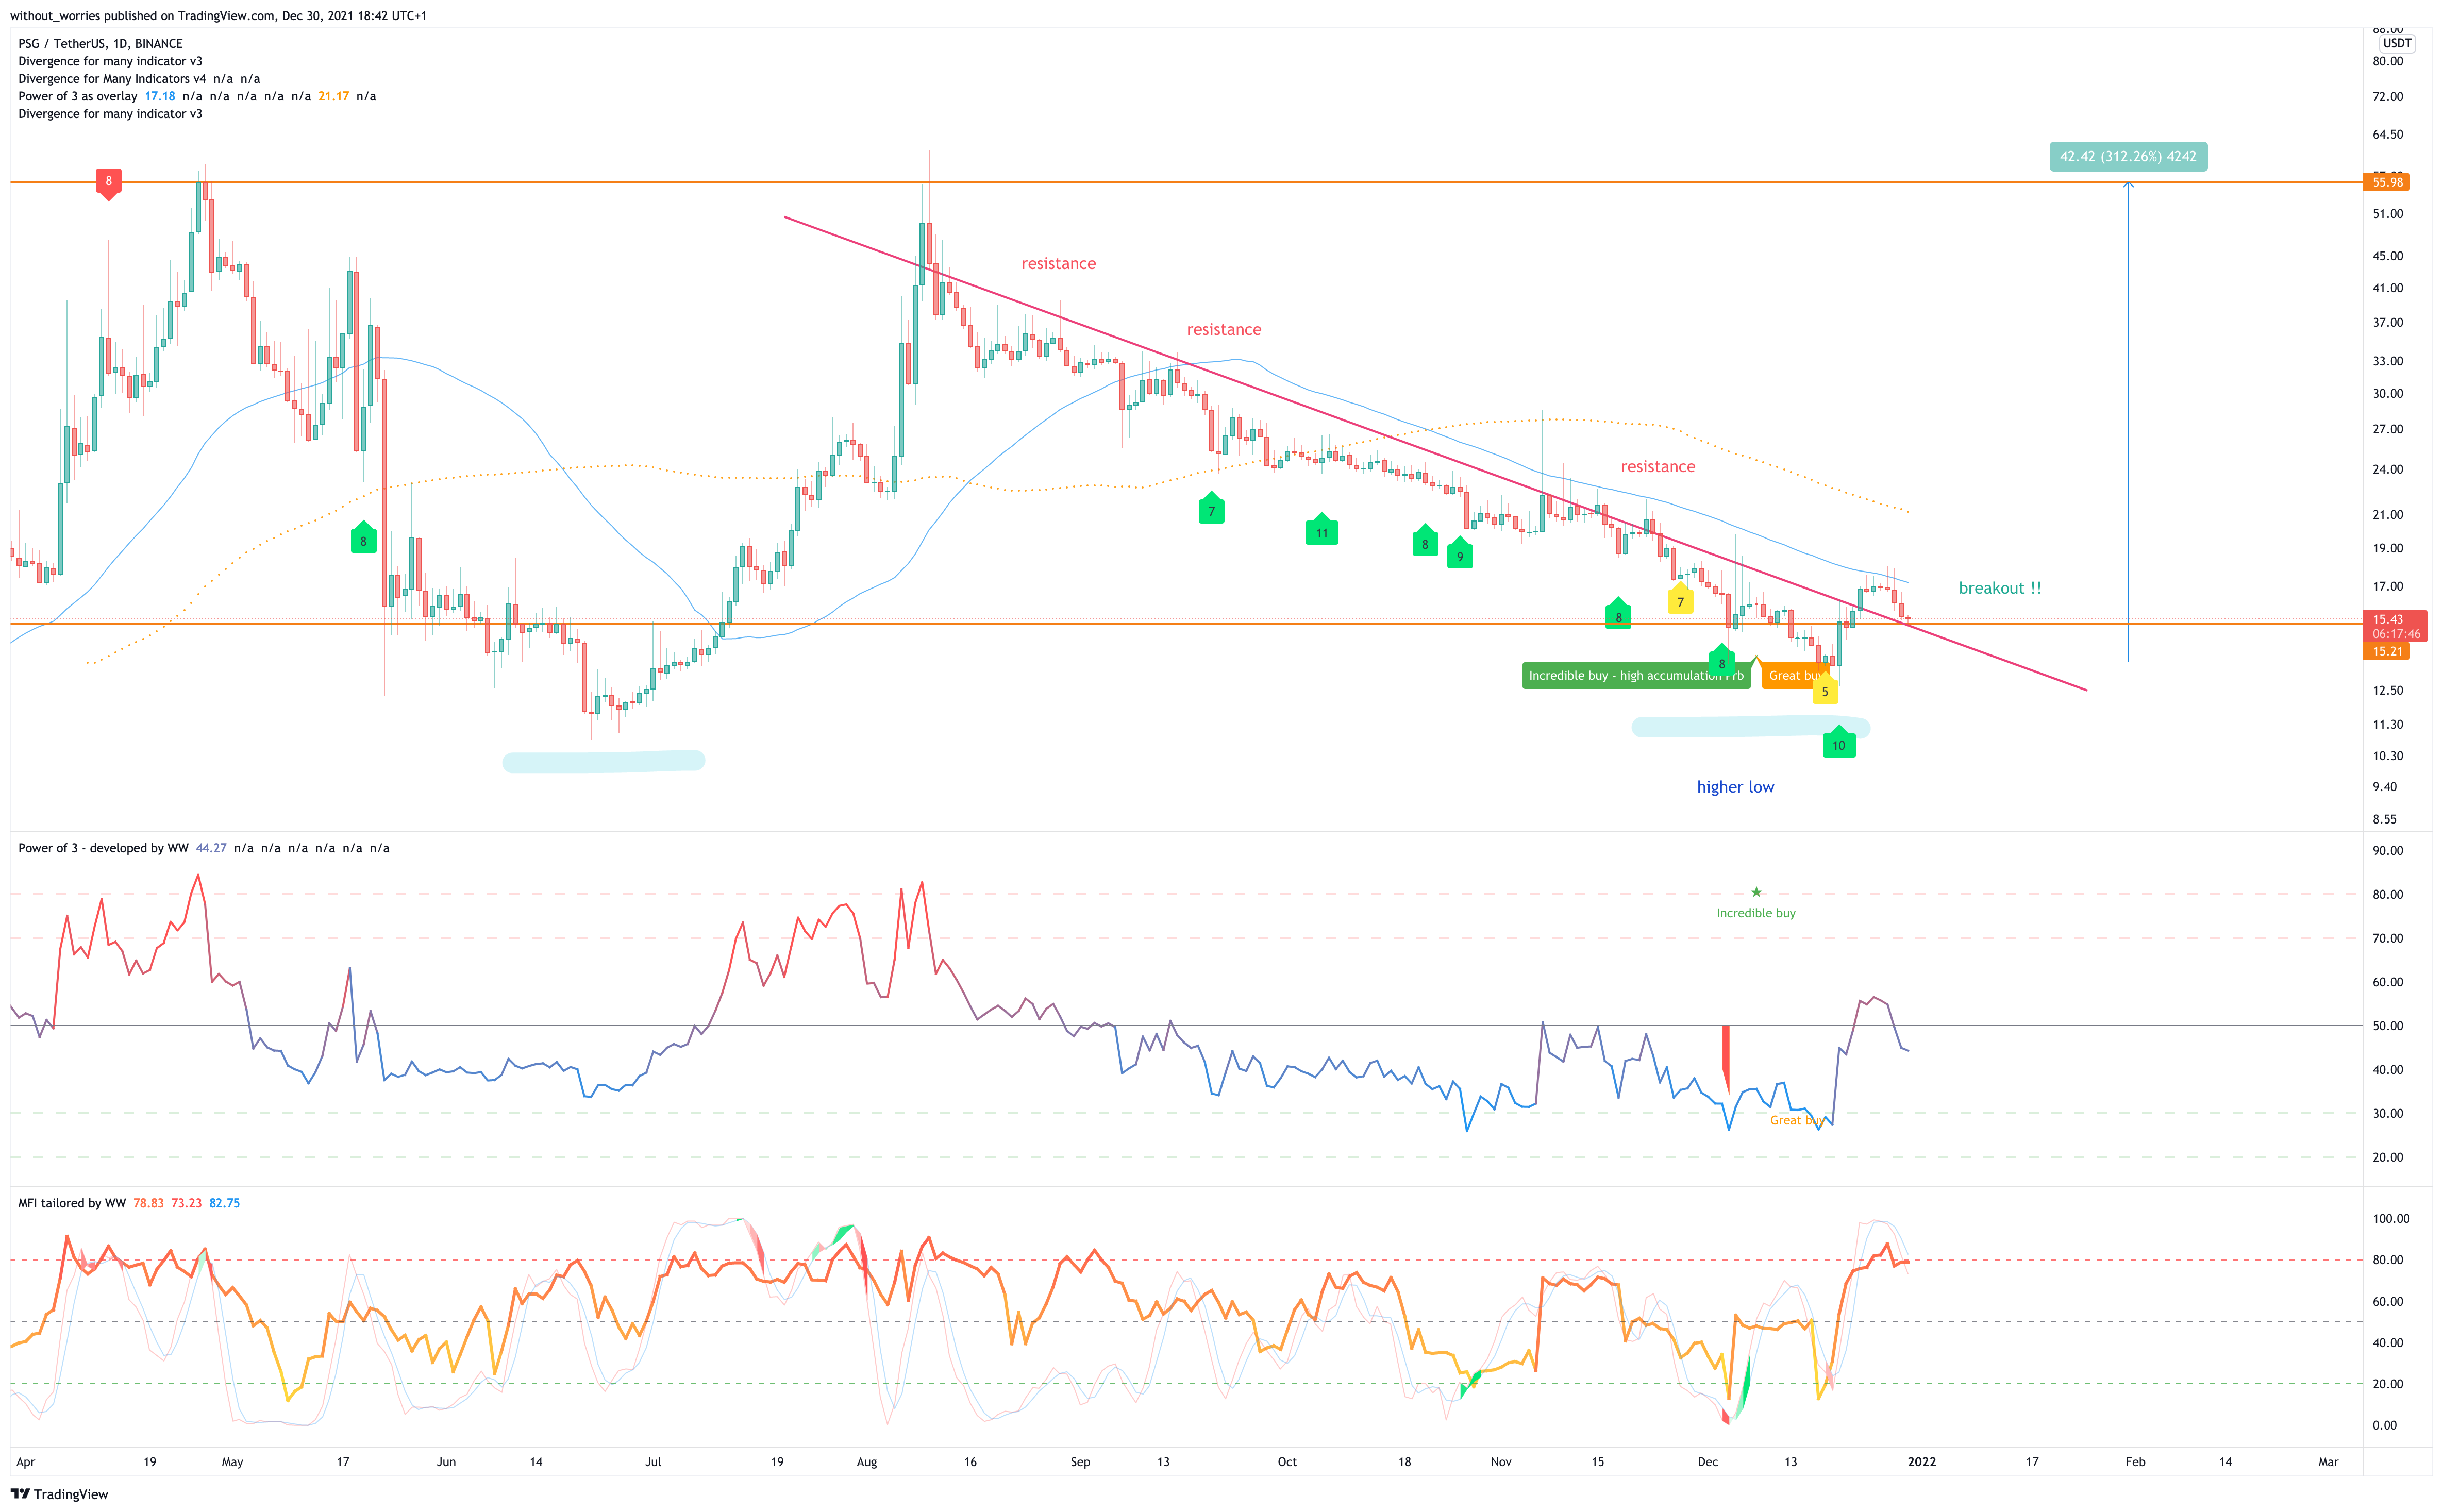The image size is (2443, 1512).
Task: Click the resistance label near the November candles
Action: [1657, 467]
